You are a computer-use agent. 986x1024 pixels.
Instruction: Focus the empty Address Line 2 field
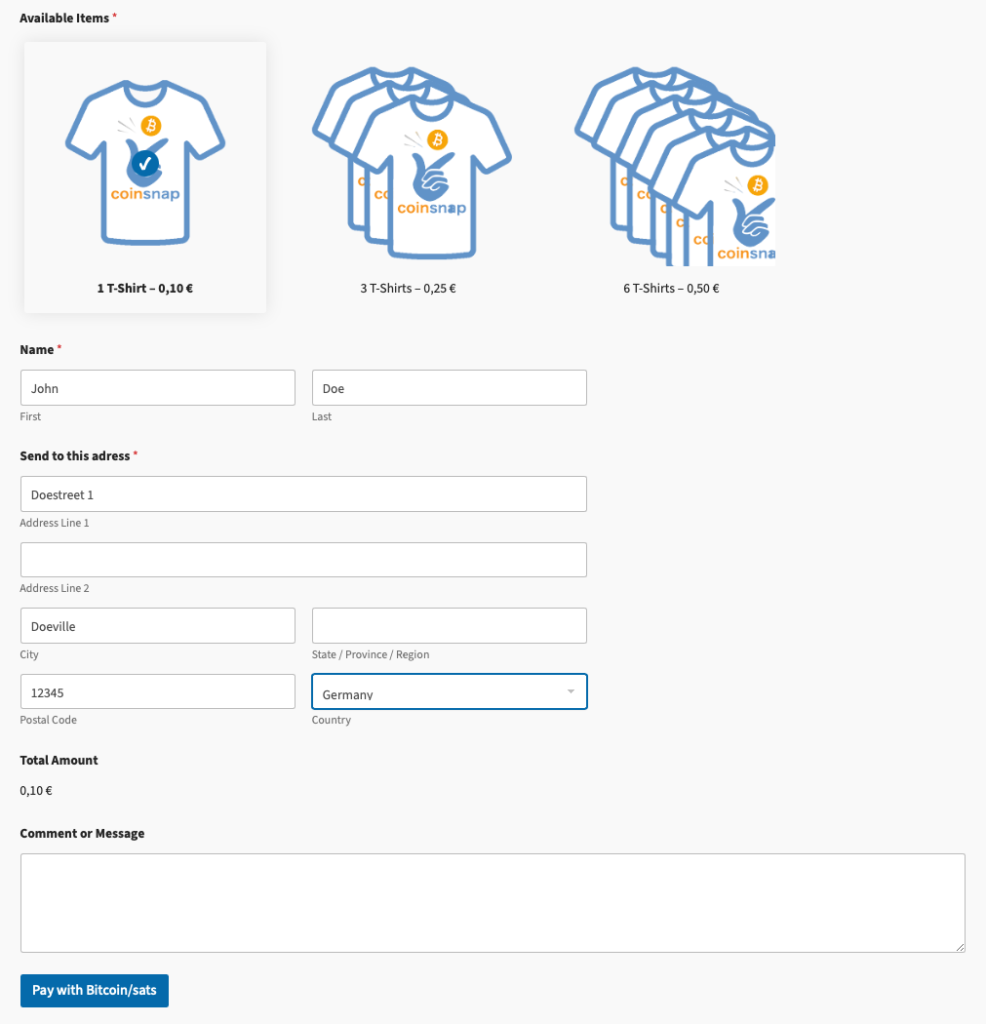click(x=303, y=560)
